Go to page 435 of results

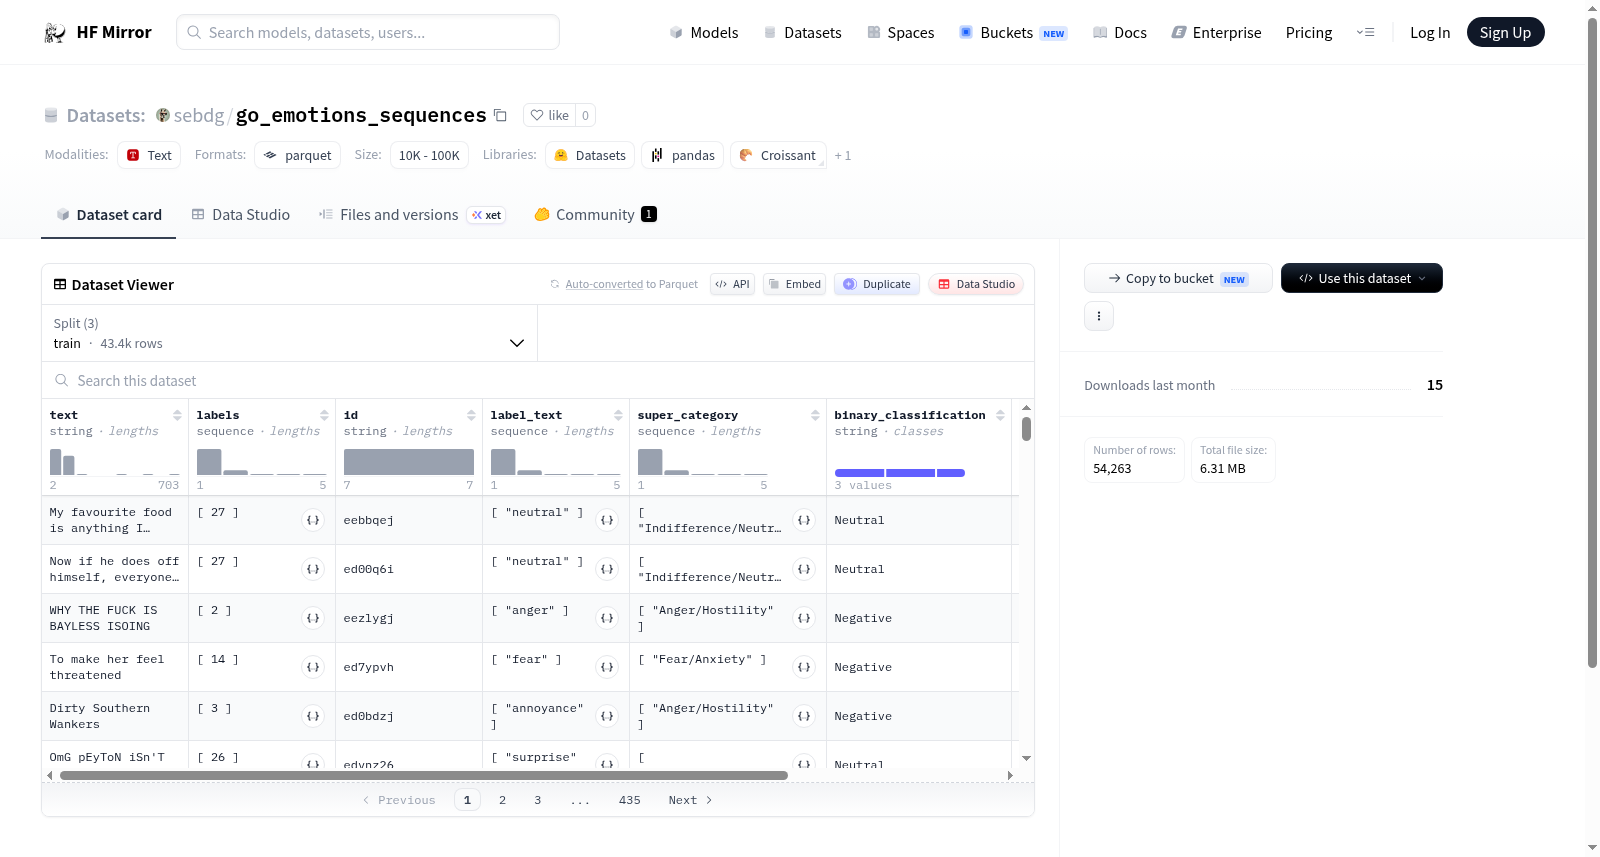point(629,800)
